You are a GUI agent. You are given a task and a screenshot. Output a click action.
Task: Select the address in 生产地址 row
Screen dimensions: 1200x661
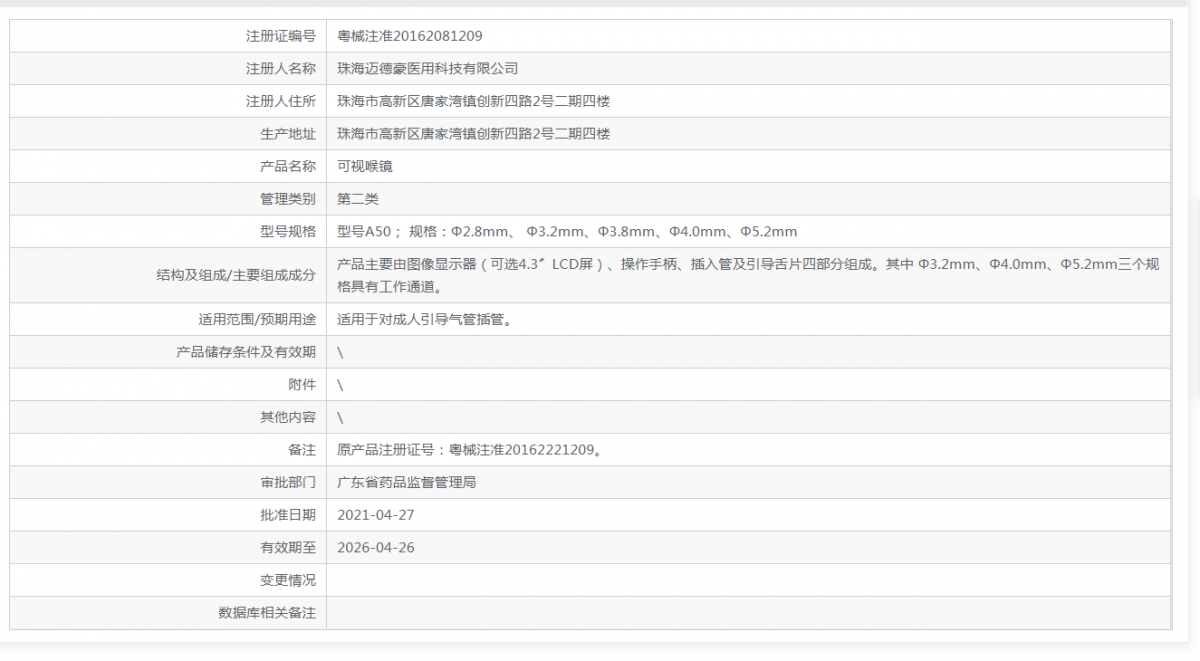coord(474,134)
